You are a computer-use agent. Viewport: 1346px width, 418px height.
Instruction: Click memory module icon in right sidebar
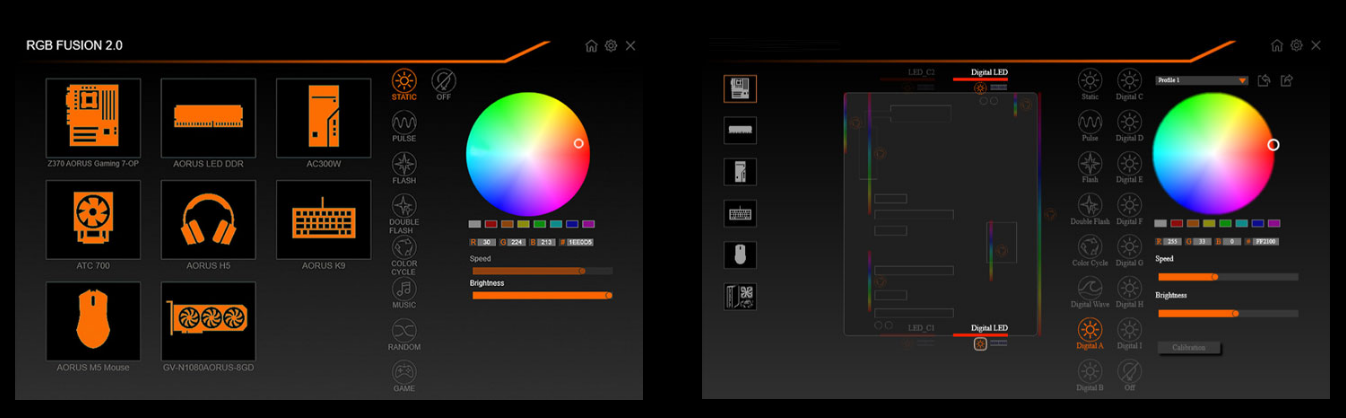[x=740, y=130]
